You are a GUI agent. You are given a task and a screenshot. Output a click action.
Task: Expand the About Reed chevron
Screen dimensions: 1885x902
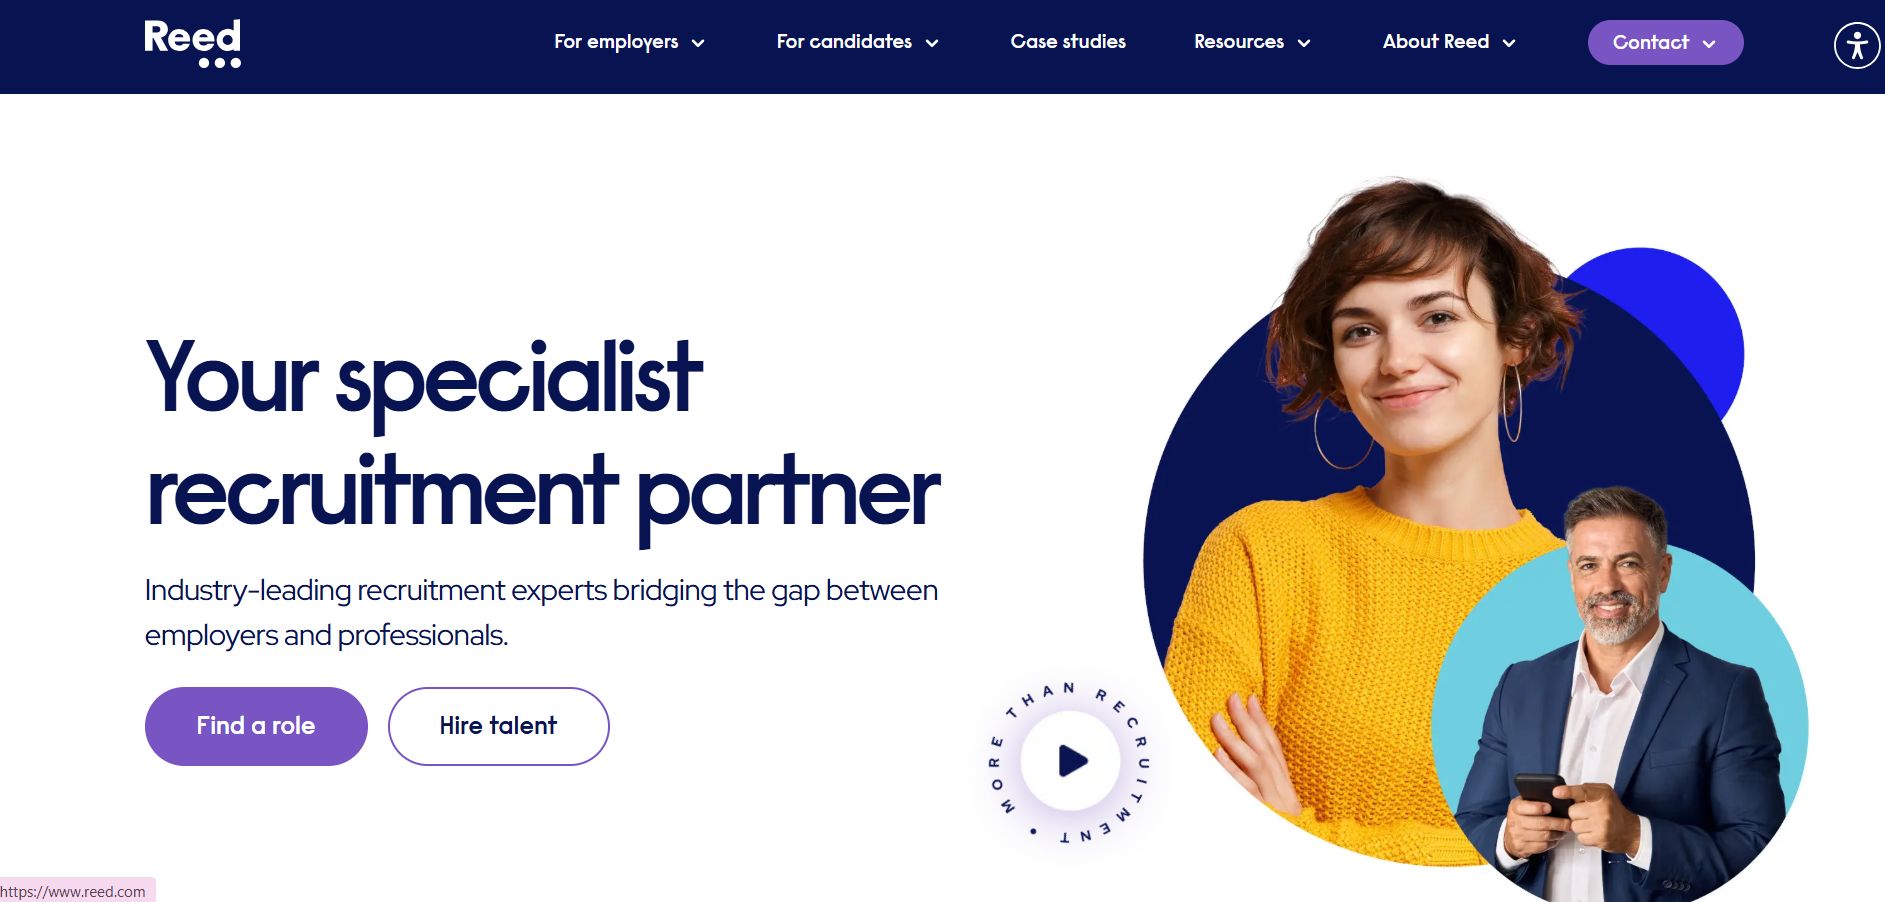[x=1509, y=43]
